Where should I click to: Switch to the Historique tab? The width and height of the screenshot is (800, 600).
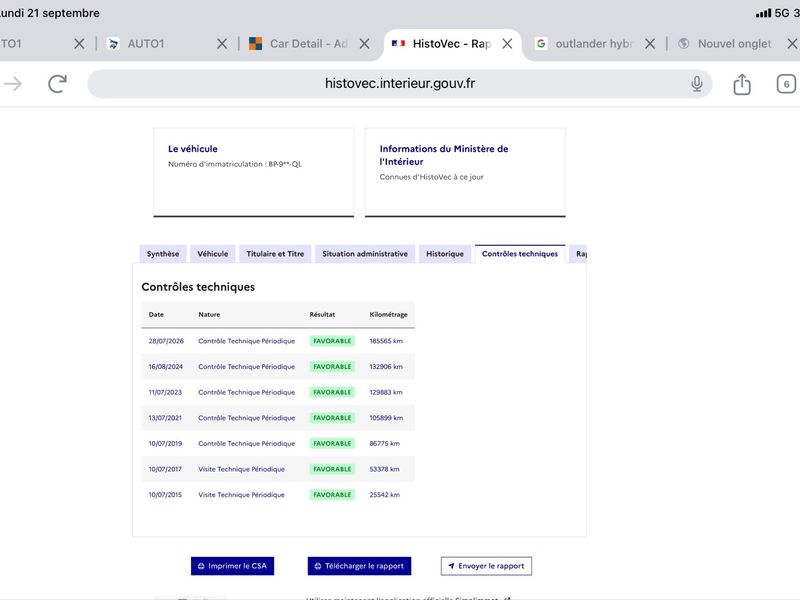click(445, 254)
